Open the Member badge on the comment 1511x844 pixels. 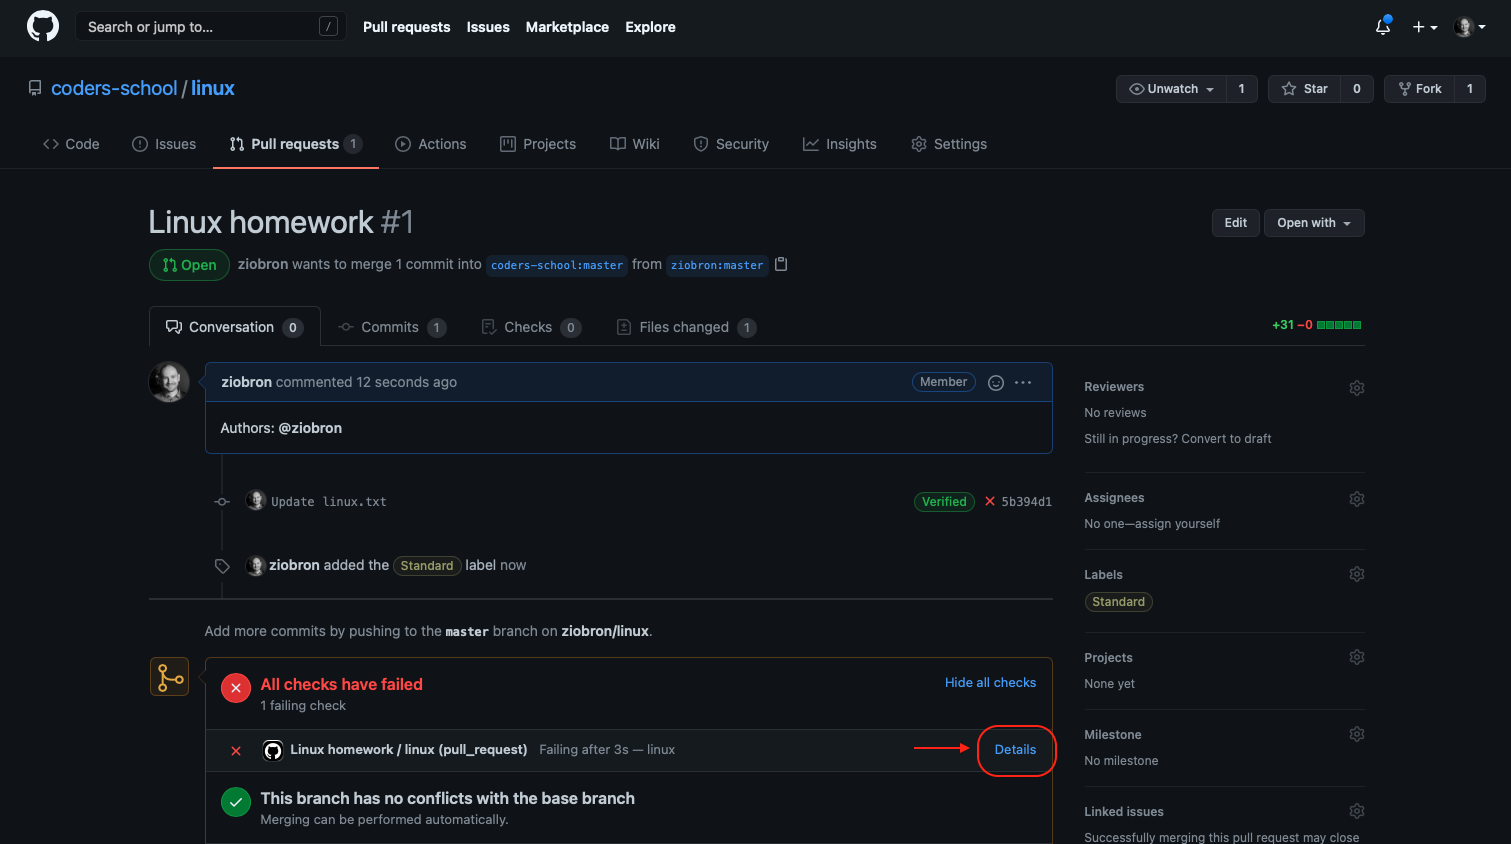click(x=943, y=382)
